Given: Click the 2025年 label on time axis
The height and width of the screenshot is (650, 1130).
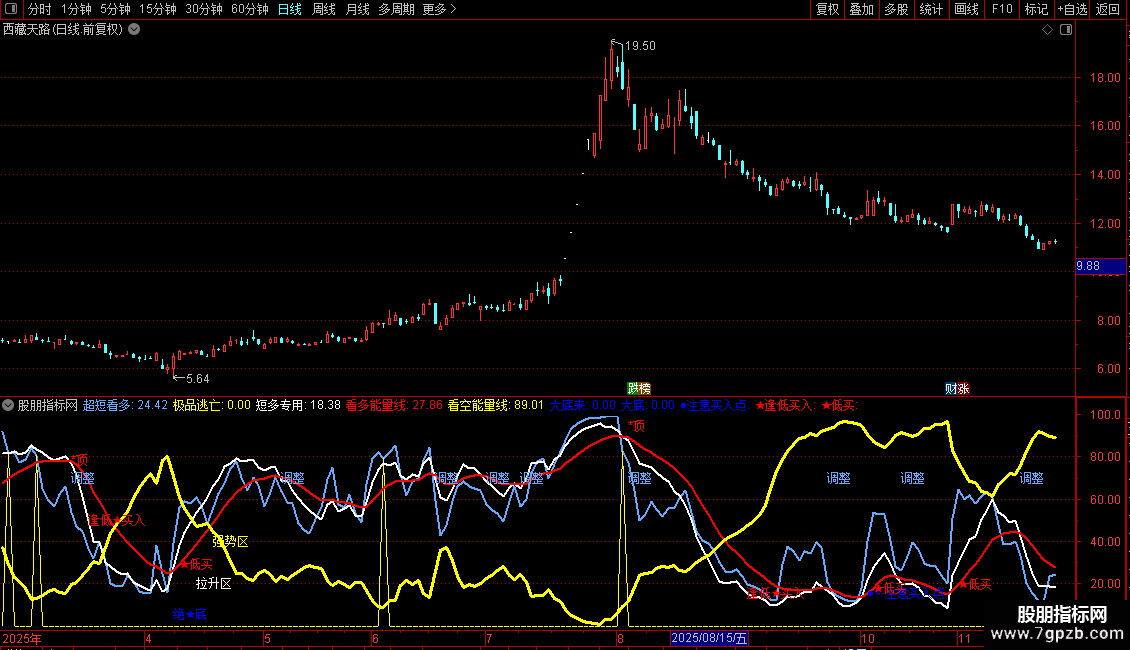Looking at the screenshot, I should [22, 638].
